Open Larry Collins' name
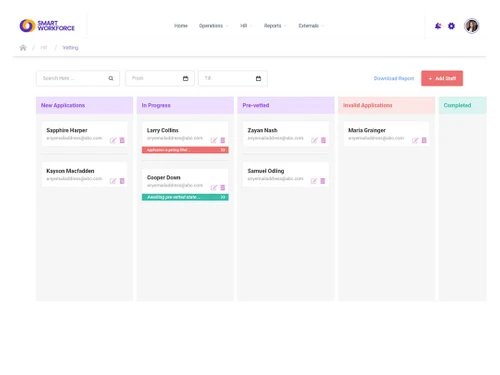Screen dimensions: 500x375 pyautogui.click(x=163, y=130)
